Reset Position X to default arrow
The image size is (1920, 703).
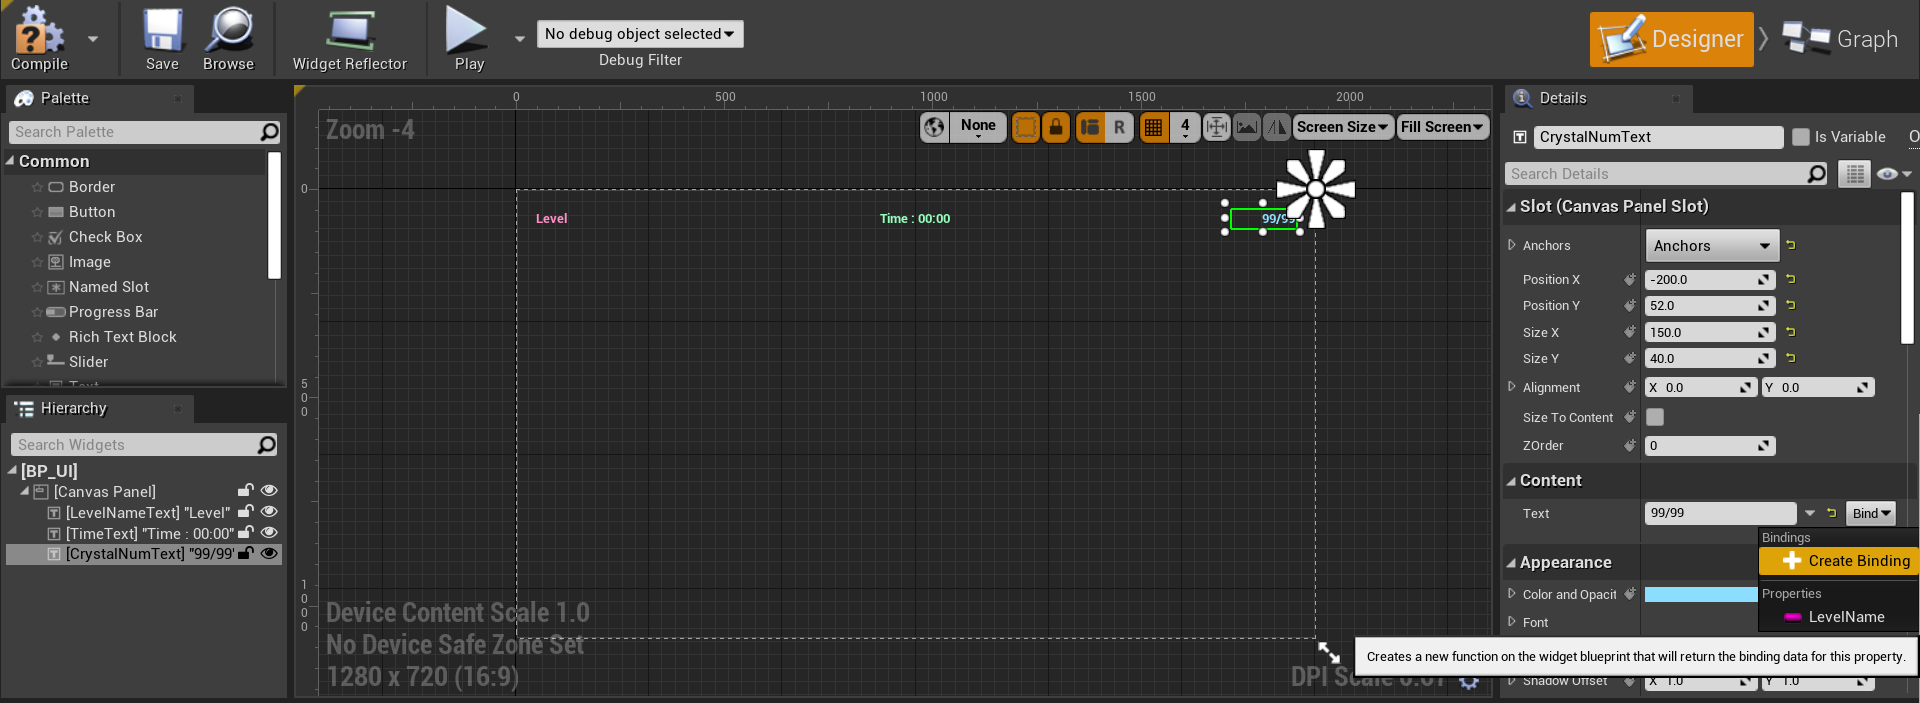coord(1791,279)
